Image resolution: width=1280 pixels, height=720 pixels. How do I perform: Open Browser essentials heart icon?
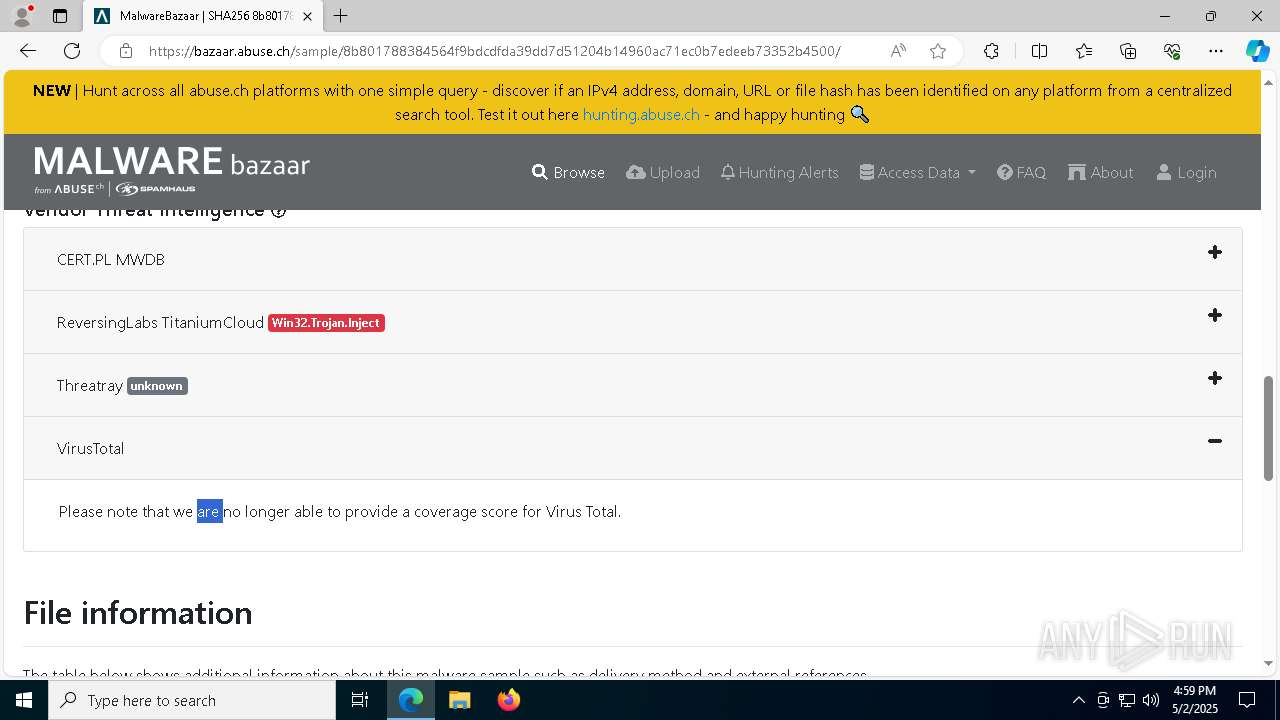tap(1172, 51)
